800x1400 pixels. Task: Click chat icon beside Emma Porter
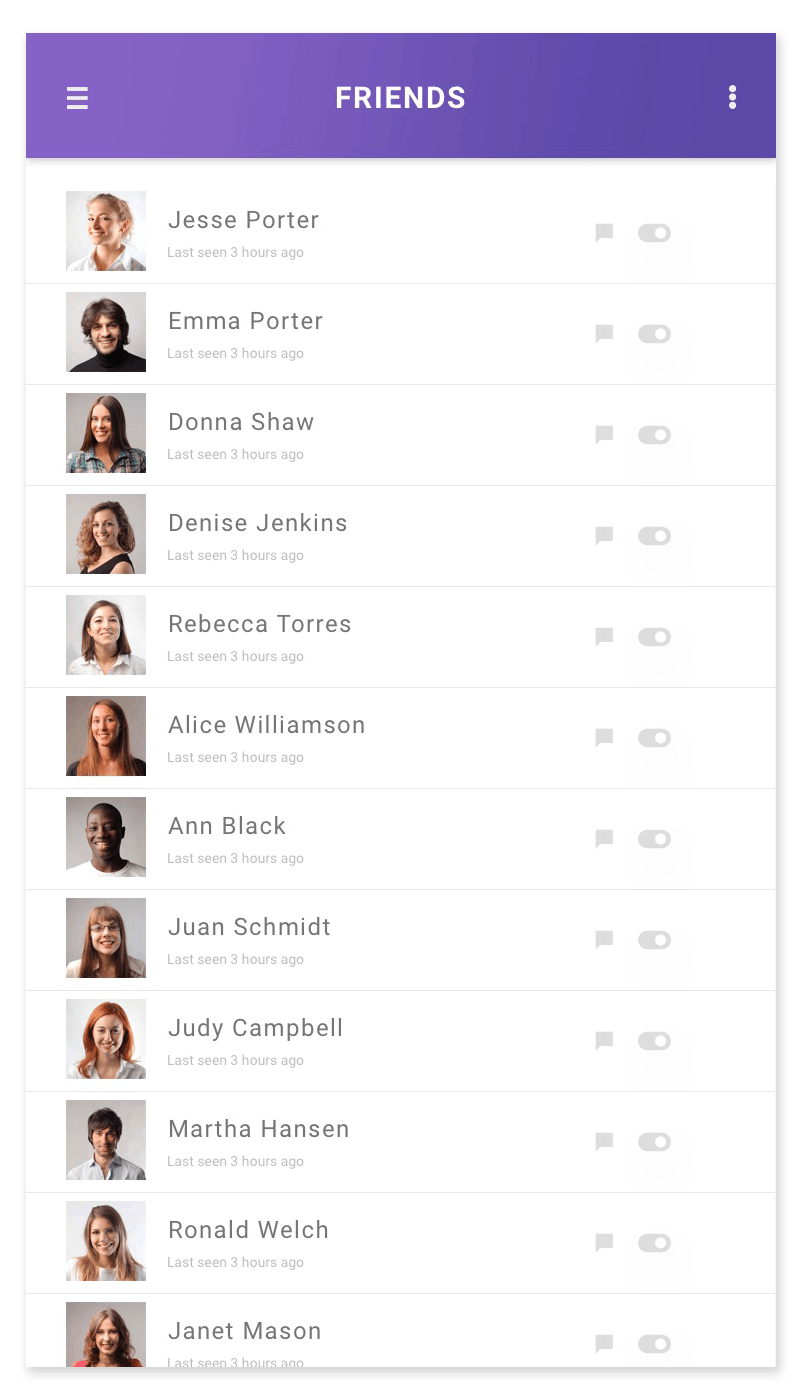[x=604, y=334]
